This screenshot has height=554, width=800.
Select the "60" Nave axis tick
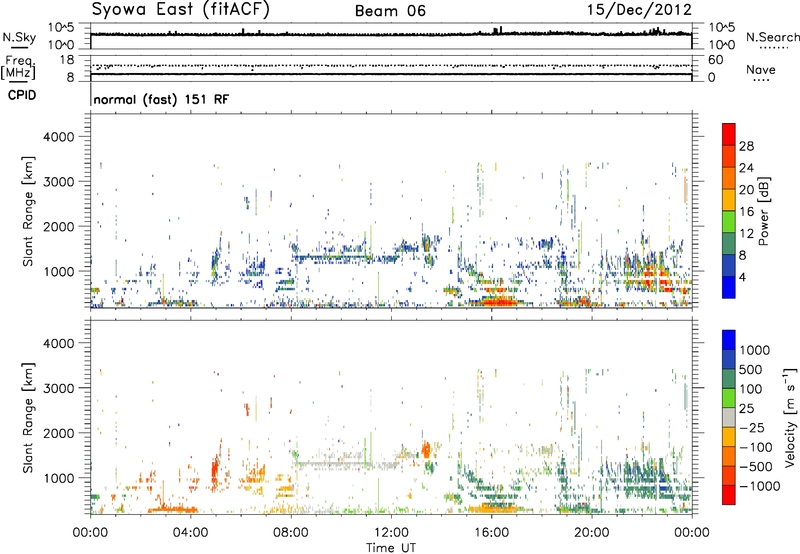[x=715, y=60]
